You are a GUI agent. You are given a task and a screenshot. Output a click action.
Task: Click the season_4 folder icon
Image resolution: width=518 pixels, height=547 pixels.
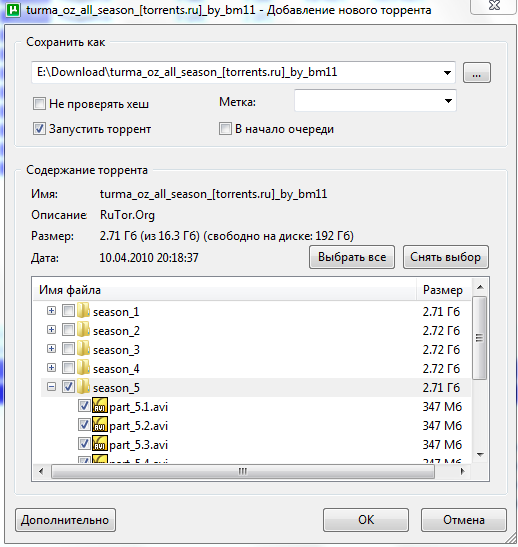click(83, 368)
